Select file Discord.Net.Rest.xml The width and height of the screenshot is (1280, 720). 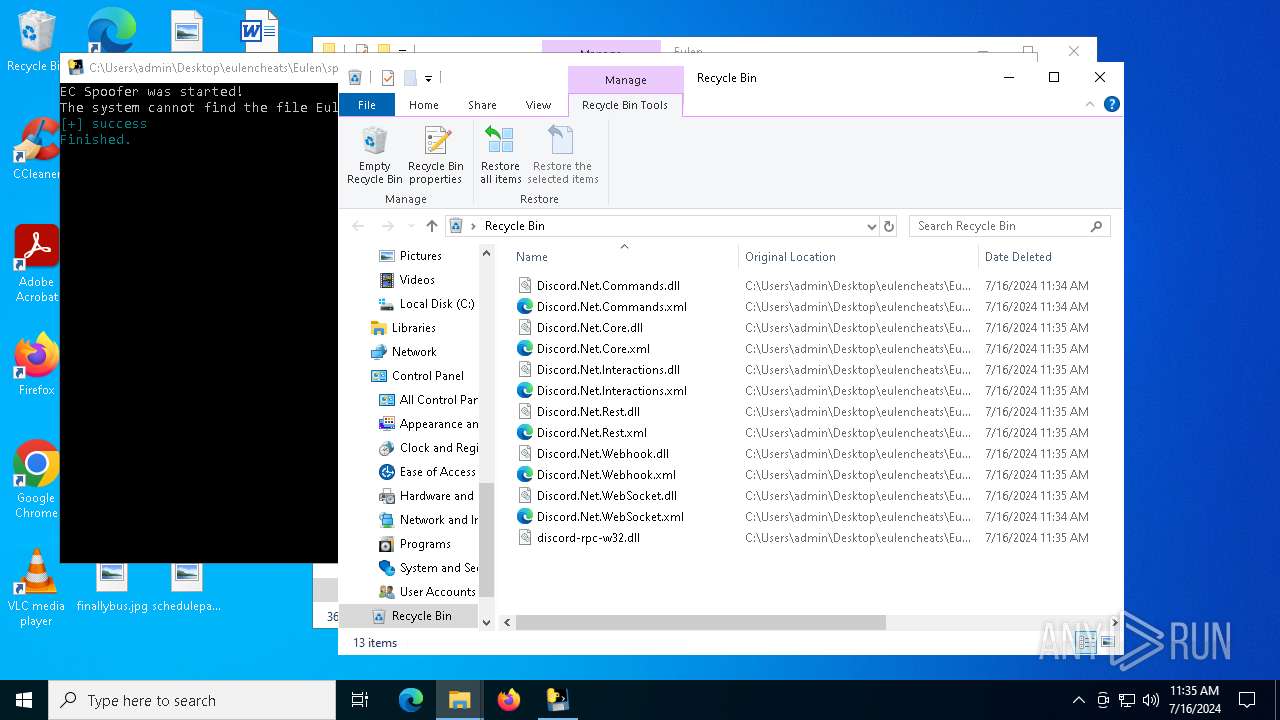[x=591, y=433]
